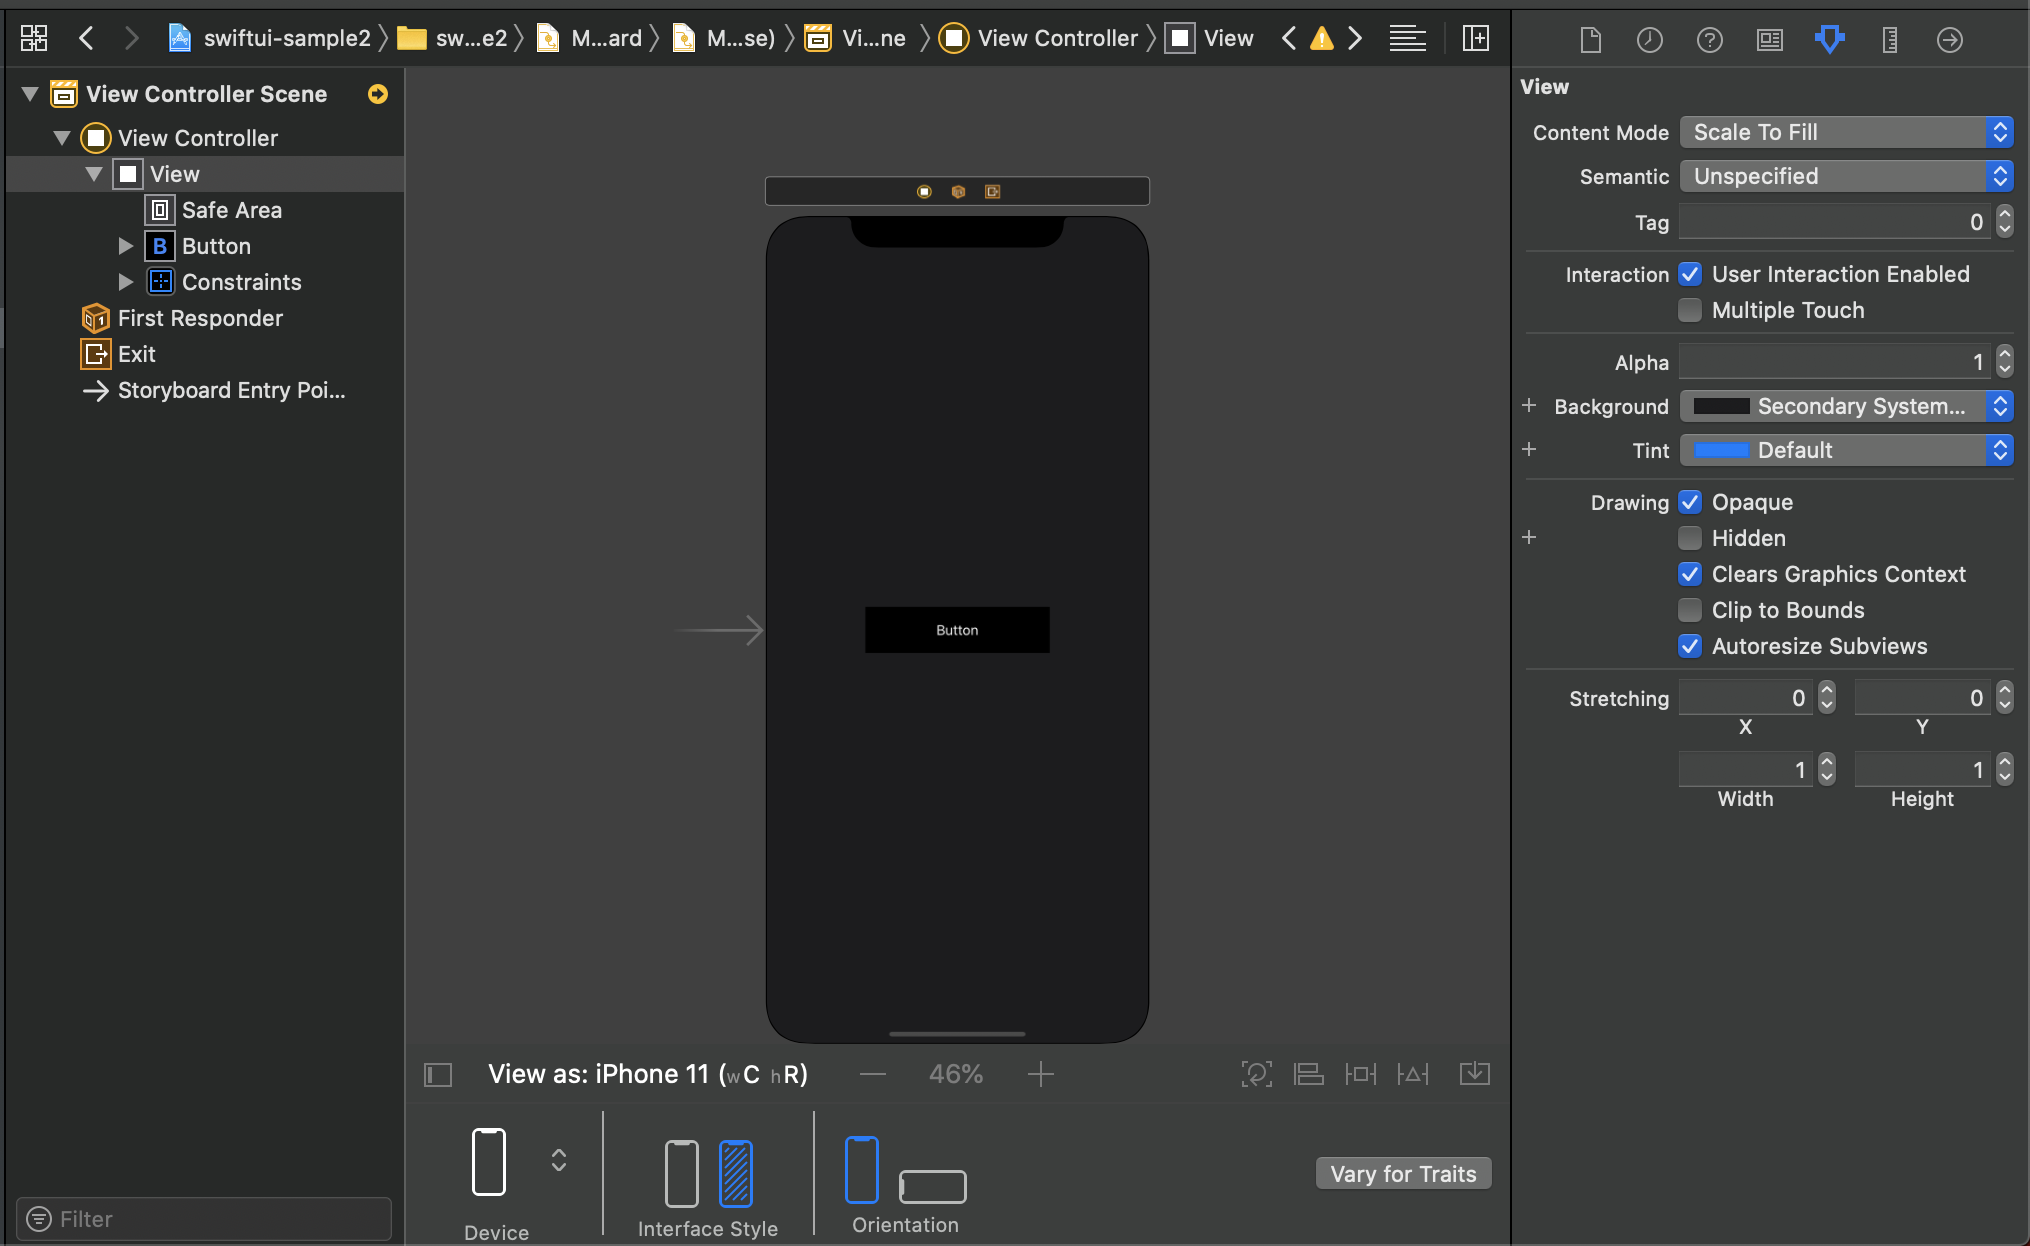The width and height of the screenshot is (2030, 1246).
Task: Click the Constraints item in scene hierarchy
Action: pyautogui.click(x=242, y=281)
